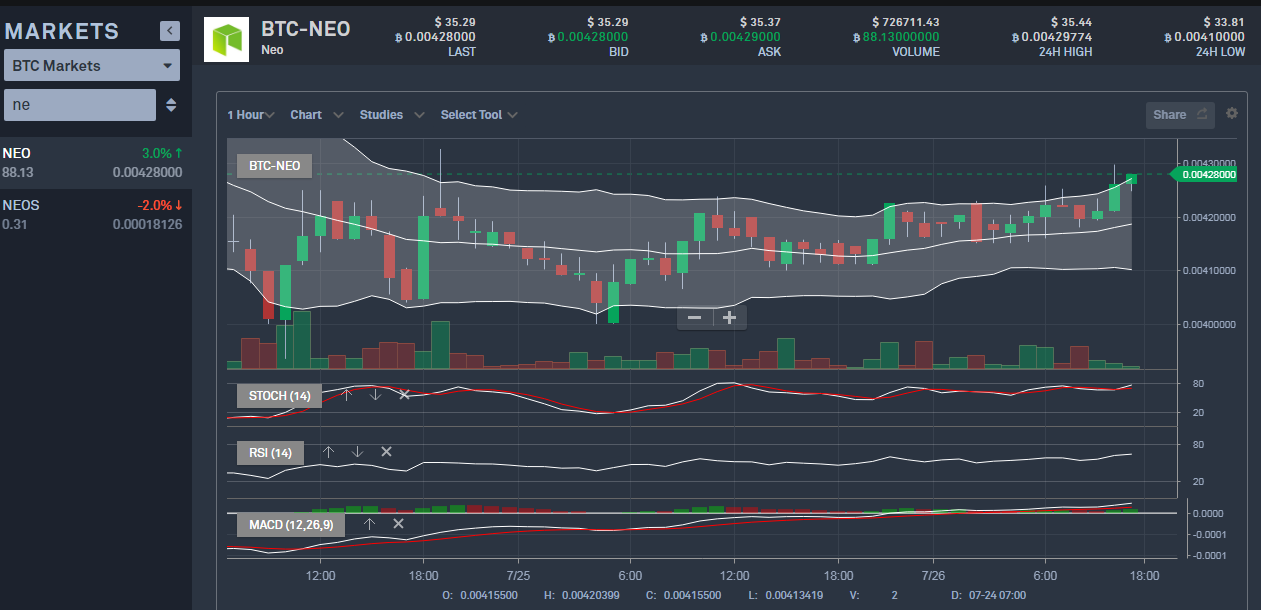Click the Share button
The height and width of the screenshot is (610, 1261).
(1181, 114)
